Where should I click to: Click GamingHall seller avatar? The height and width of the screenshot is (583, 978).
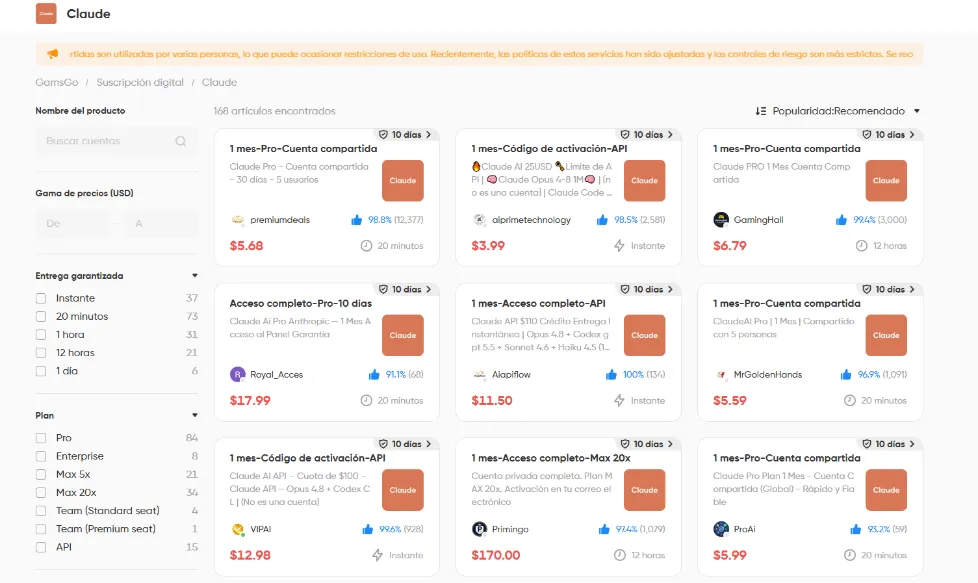[x=721, y=219]
